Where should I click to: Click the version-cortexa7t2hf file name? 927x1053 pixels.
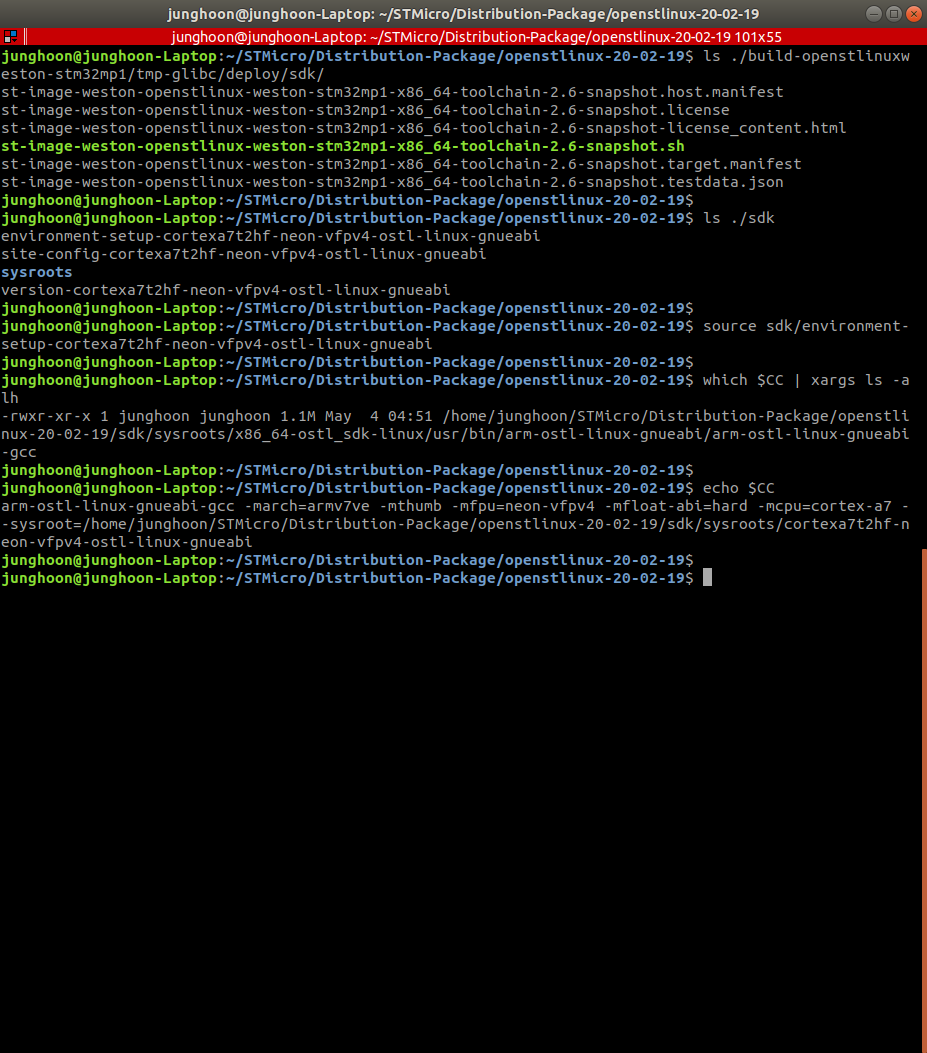pyautogui.click(x=225, y=290)
